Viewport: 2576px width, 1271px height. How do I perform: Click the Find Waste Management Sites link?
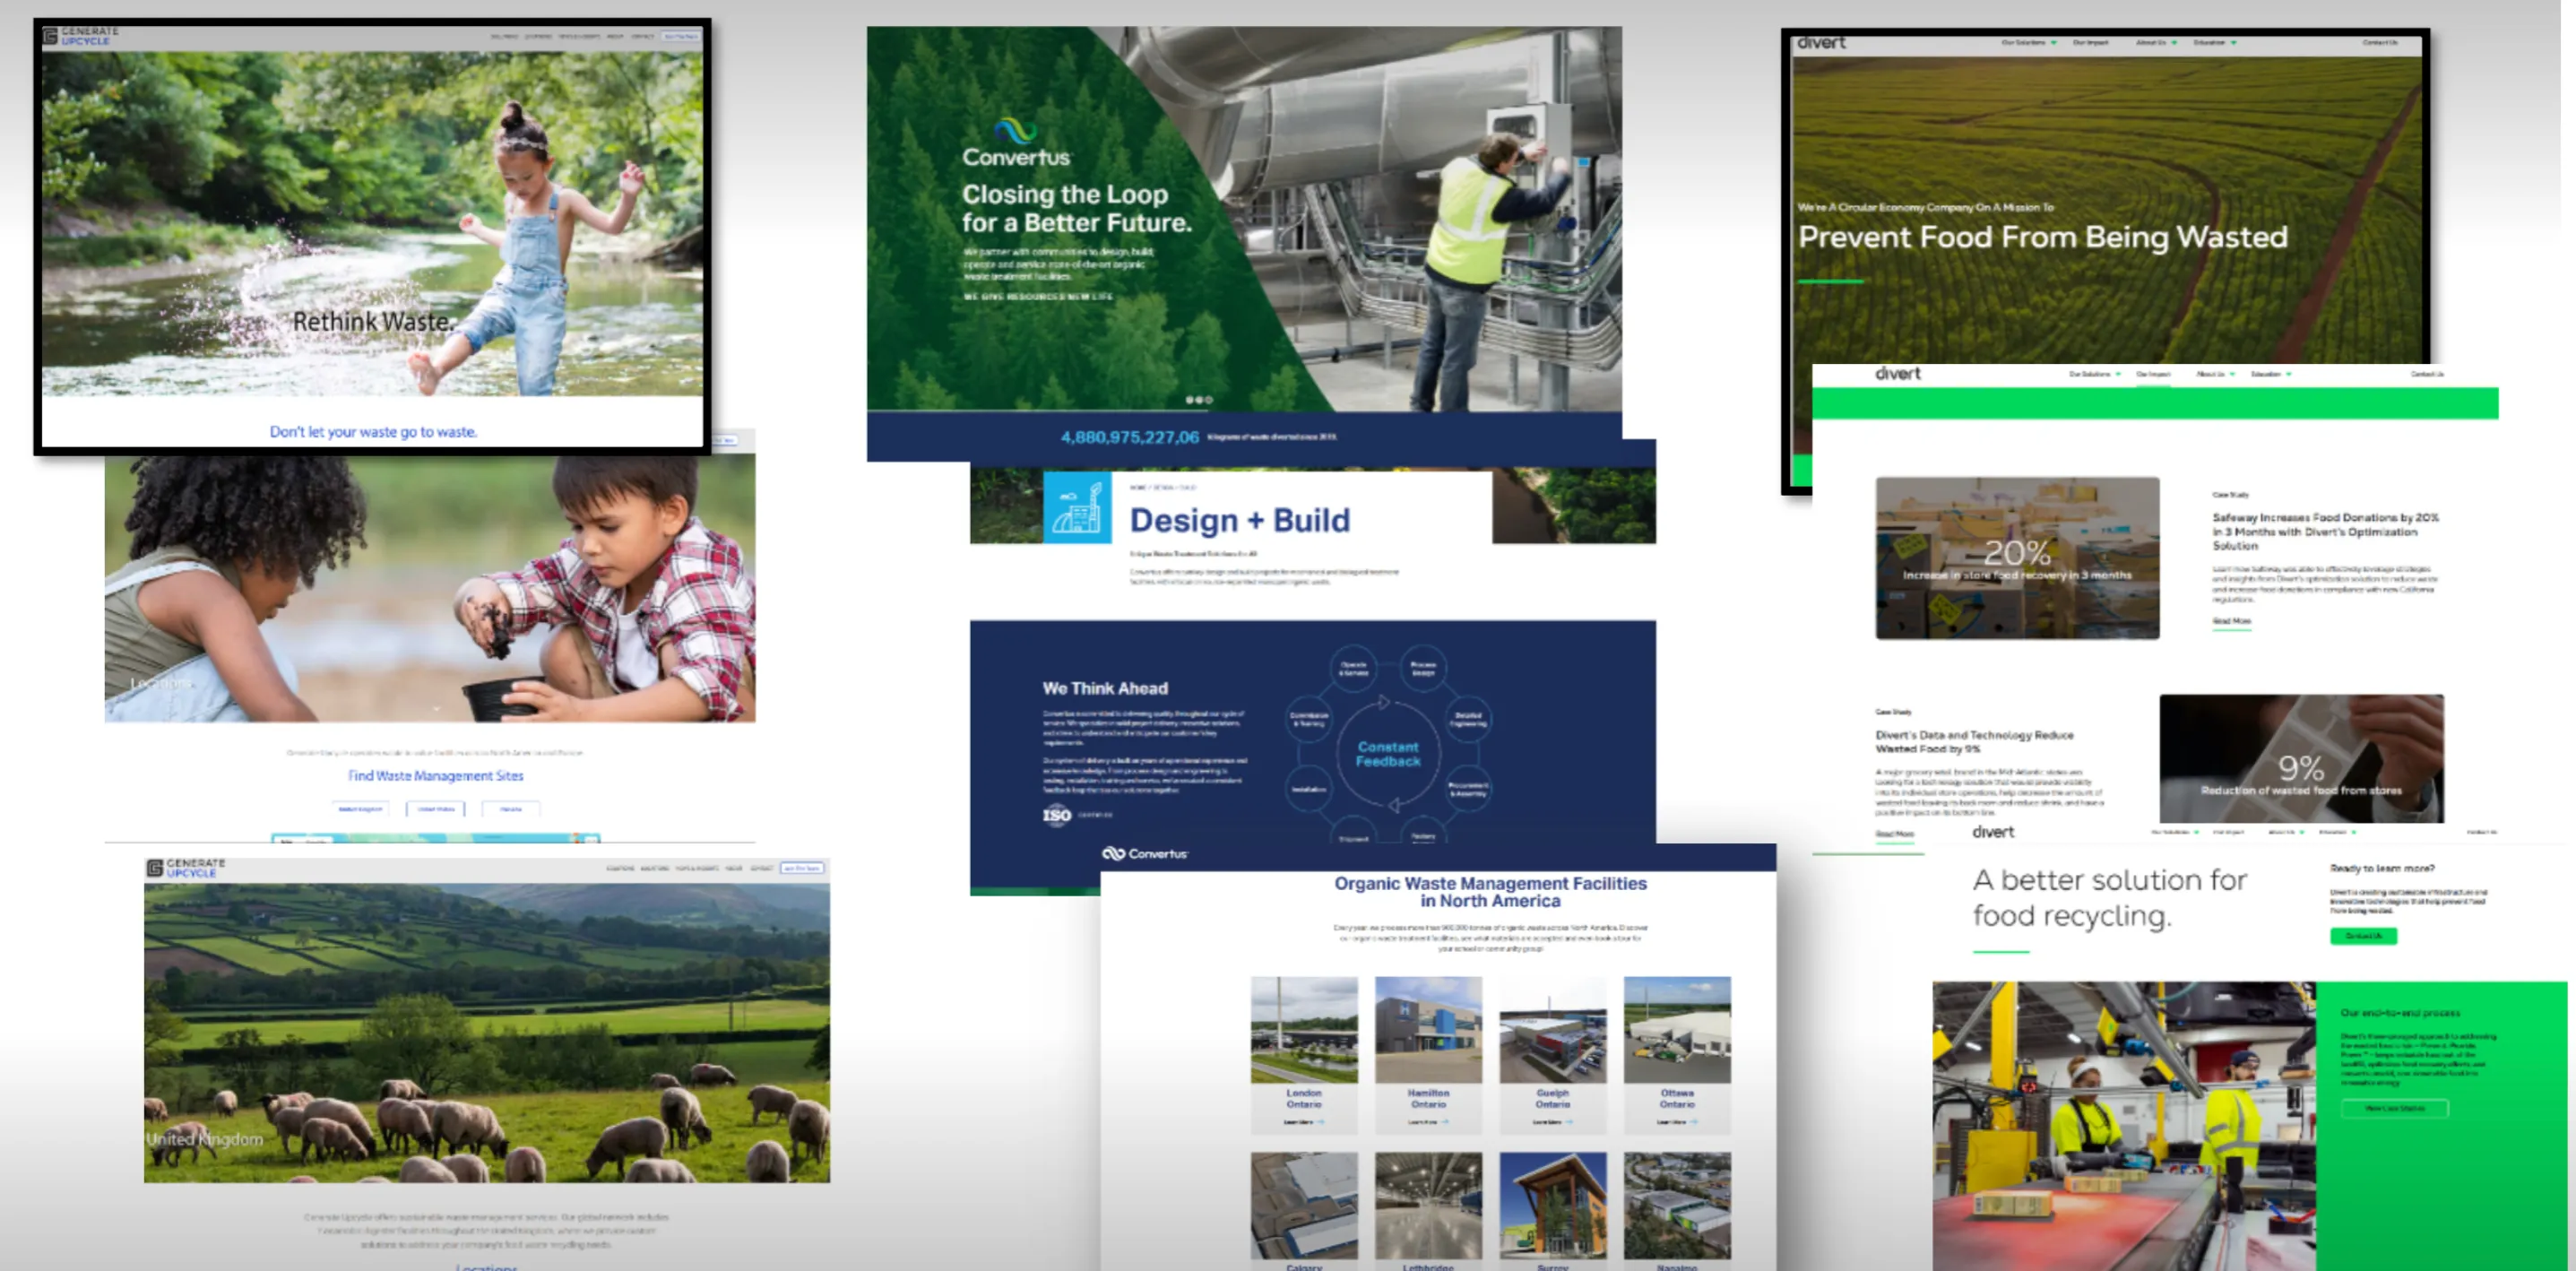coord(435,775)
